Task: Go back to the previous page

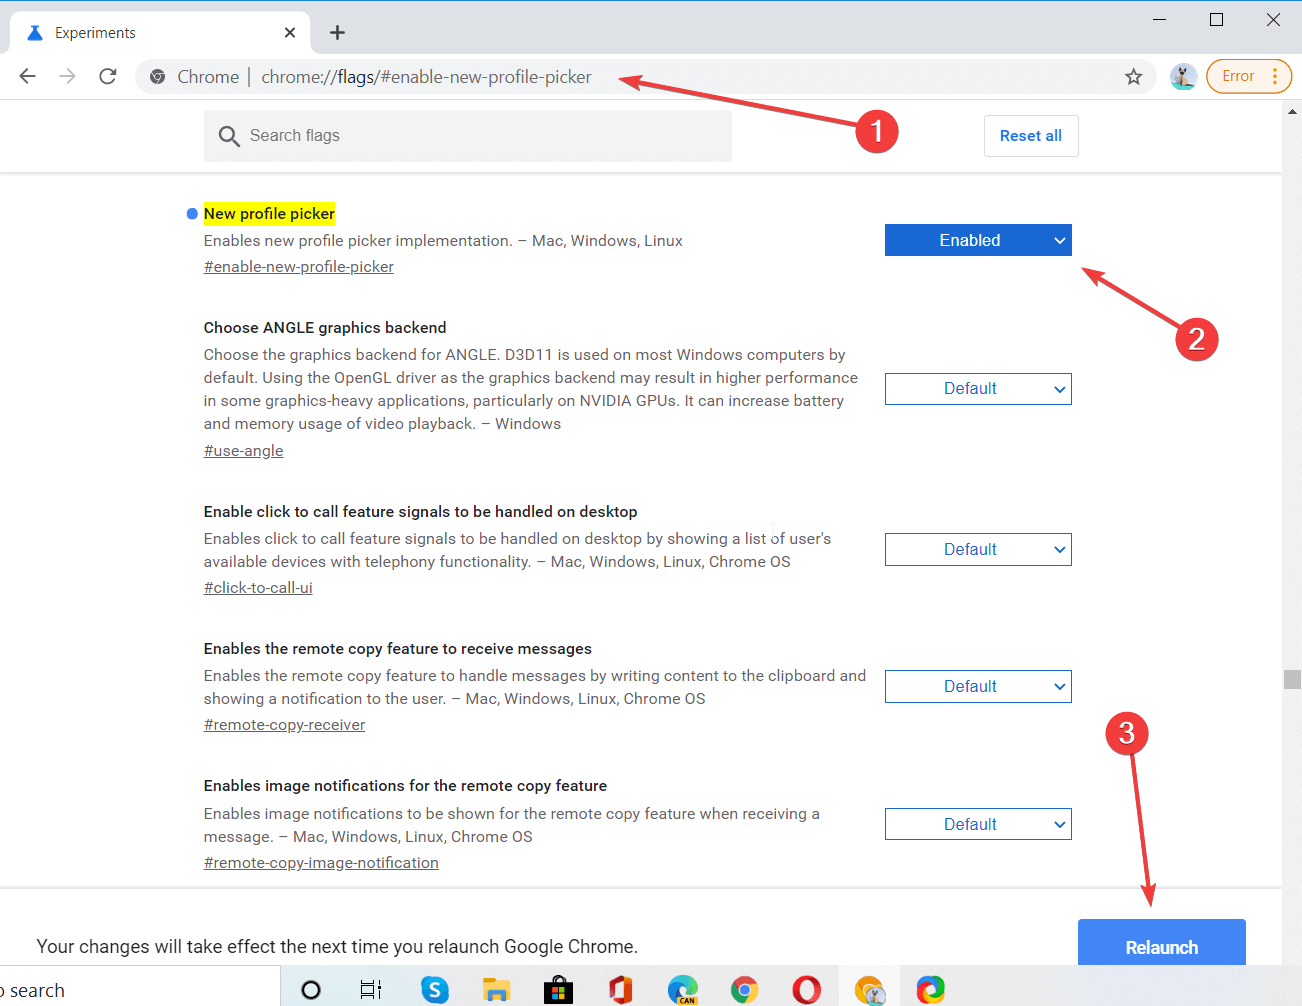Action: 28,76
